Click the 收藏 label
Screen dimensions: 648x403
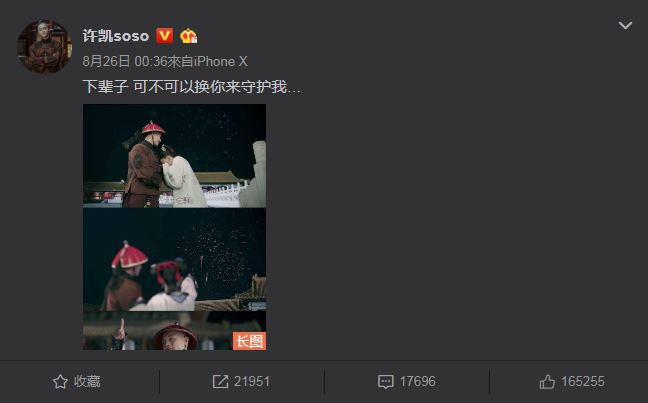coord(87,382)
